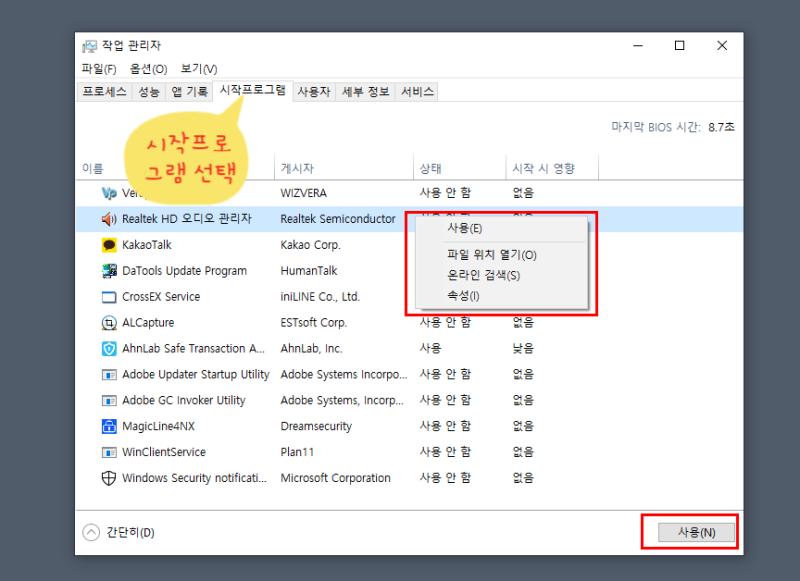This screenshot has width=800, height=581.
Task: Click the Microsoft Corporation publisher cell
Action: click(335, 478)
